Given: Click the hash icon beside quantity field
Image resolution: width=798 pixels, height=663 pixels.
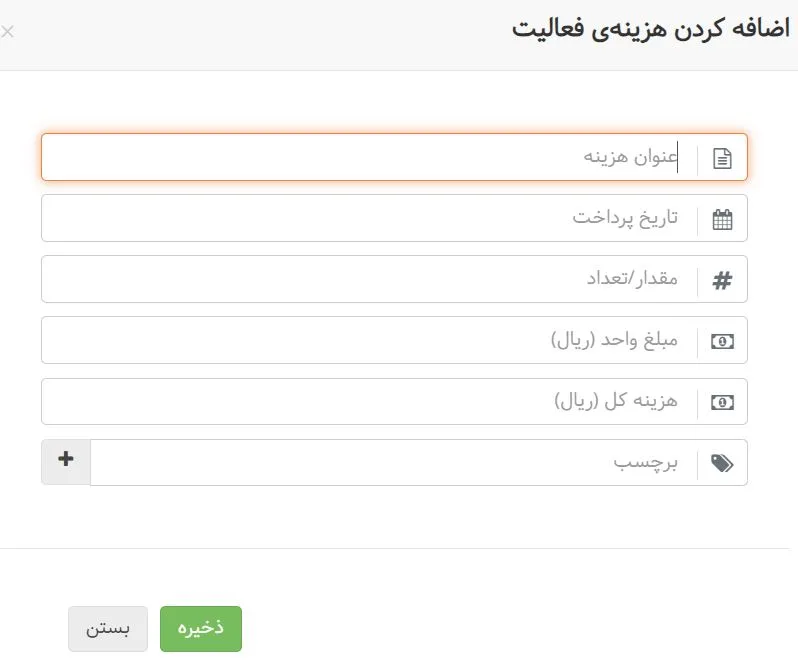Looking at the screenshot, I should coord(722,281).
